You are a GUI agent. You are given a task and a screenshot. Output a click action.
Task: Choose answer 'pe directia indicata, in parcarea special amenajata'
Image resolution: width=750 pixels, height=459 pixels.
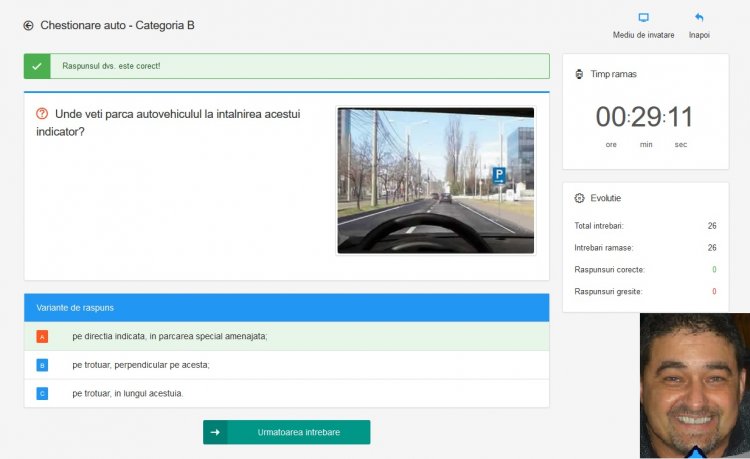coord(287,336)
